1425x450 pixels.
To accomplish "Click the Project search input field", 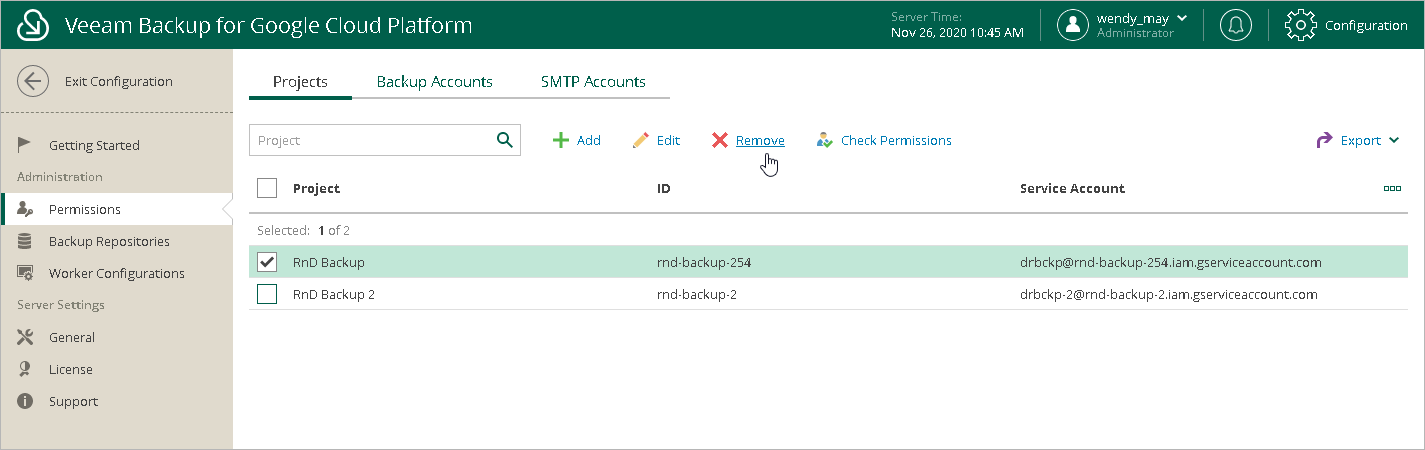I will 370,141.
